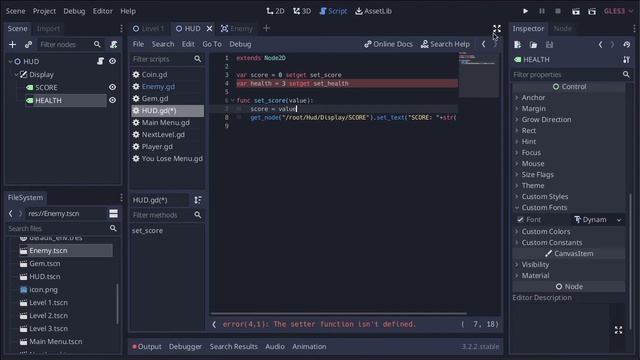Toggle alphabetical sort of methods
This screenshot has height=360, width=640.
tap(198, 200)
